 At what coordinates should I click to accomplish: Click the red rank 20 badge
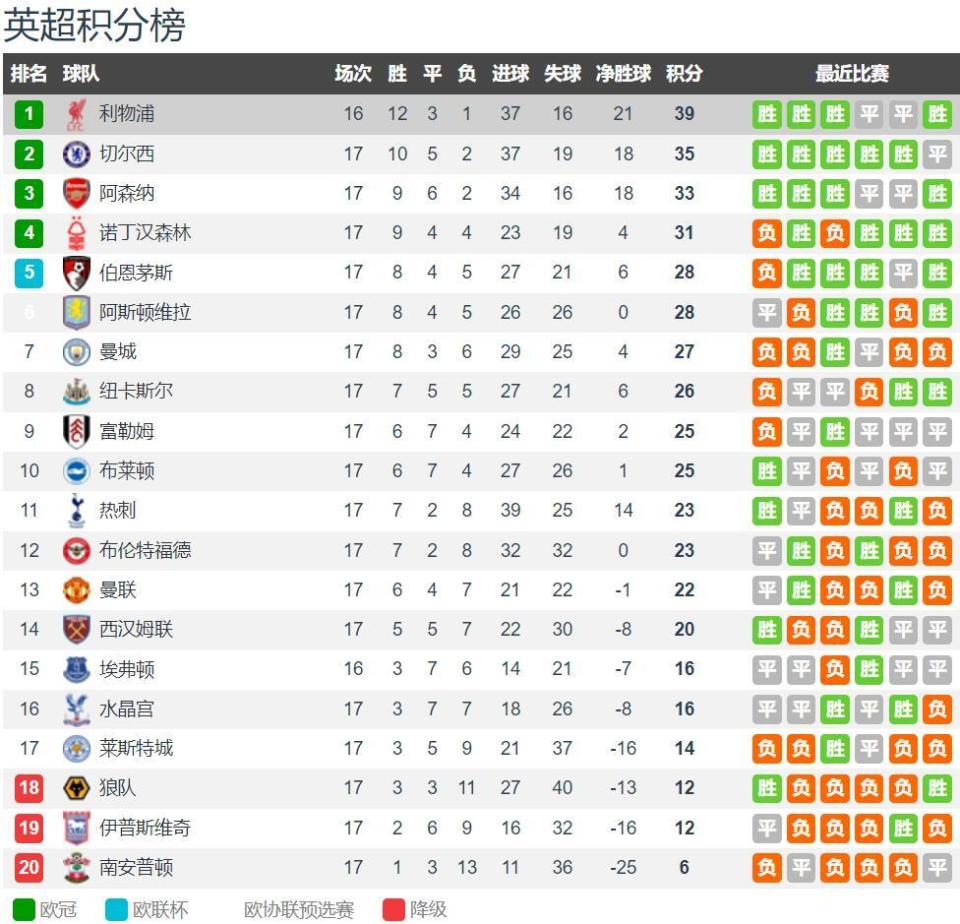coord(29,867)
